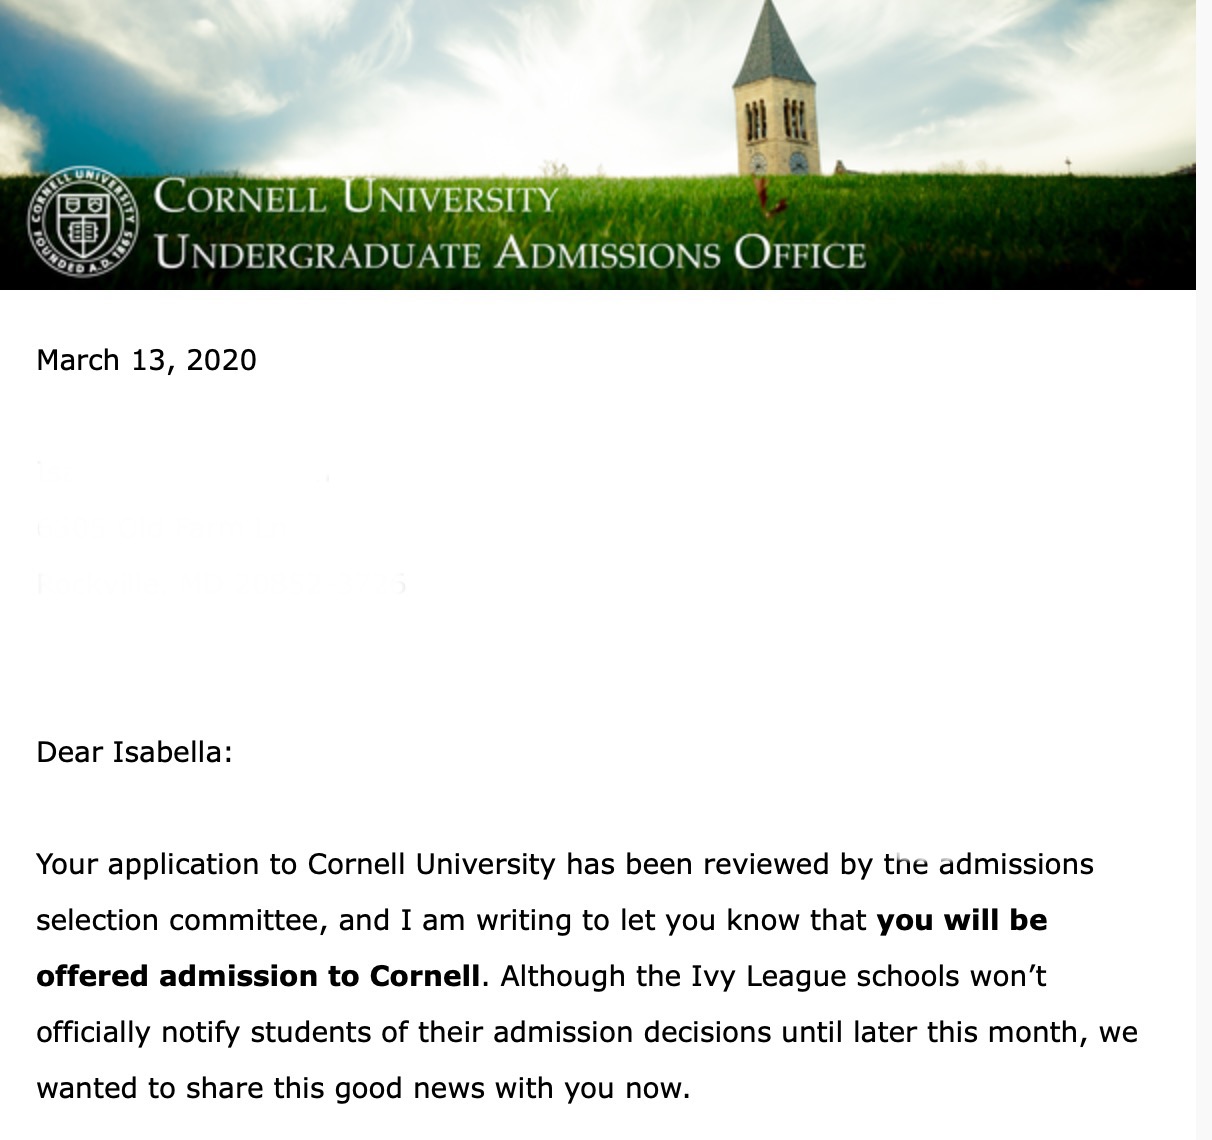Click the Undergraduate Admissions Office heading
Screen dimensions: 1212x1140
tap(510, 252)
